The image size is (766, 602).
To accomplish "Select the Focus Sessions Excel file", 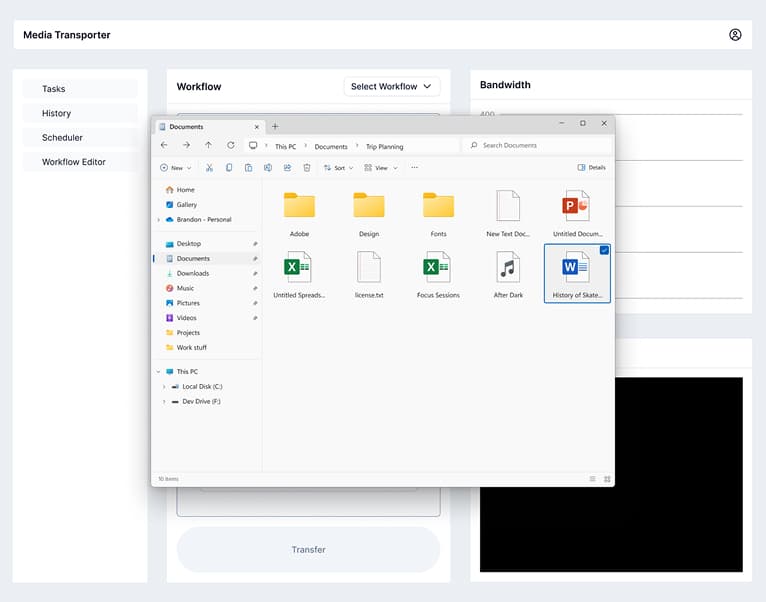I will [x=438, y=275].
